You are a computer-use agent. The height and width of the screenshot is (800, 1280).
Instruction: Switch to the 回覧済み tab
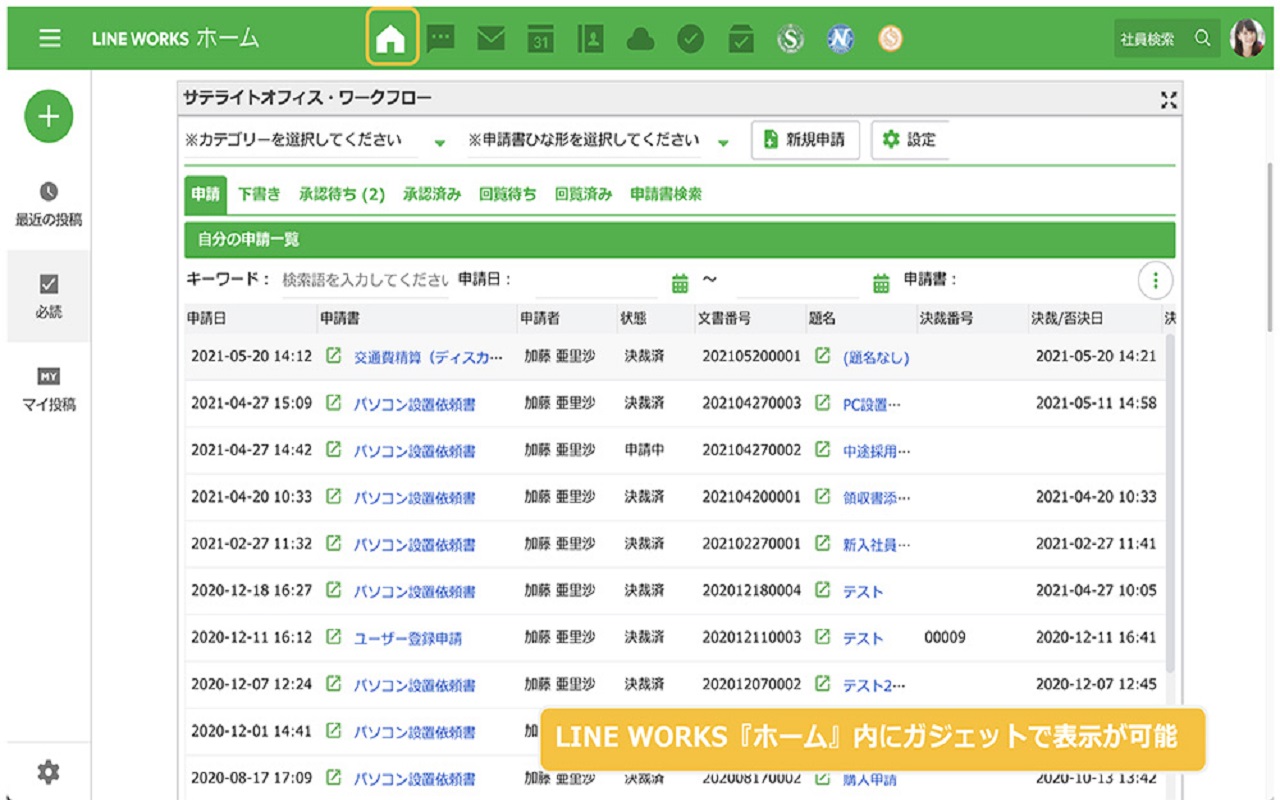tap(584, 195)
